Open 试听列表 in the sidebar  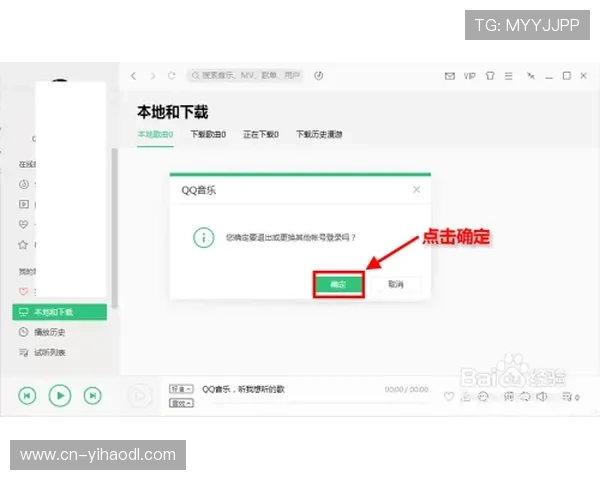[x=49, y=353]
